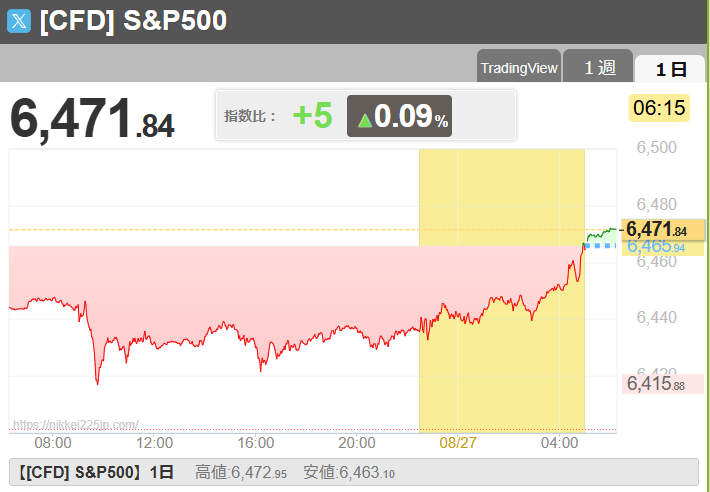Open the TradingView tab
This screenshot has width=710, height=492.
click(x=519, y=66)
